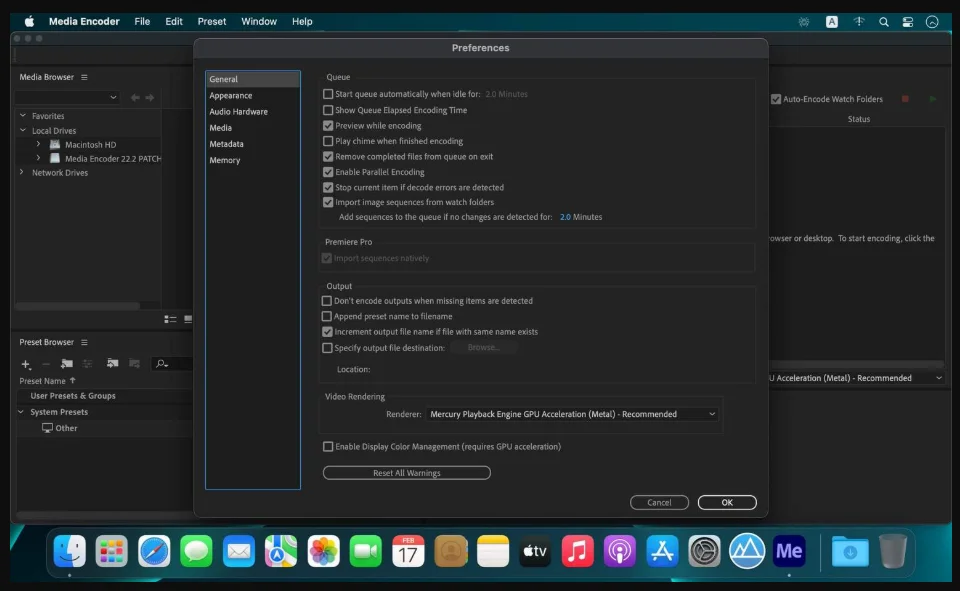Screen dimensions: 960x591
Task: Click the green start queue icon
Action: coord(932,99)
